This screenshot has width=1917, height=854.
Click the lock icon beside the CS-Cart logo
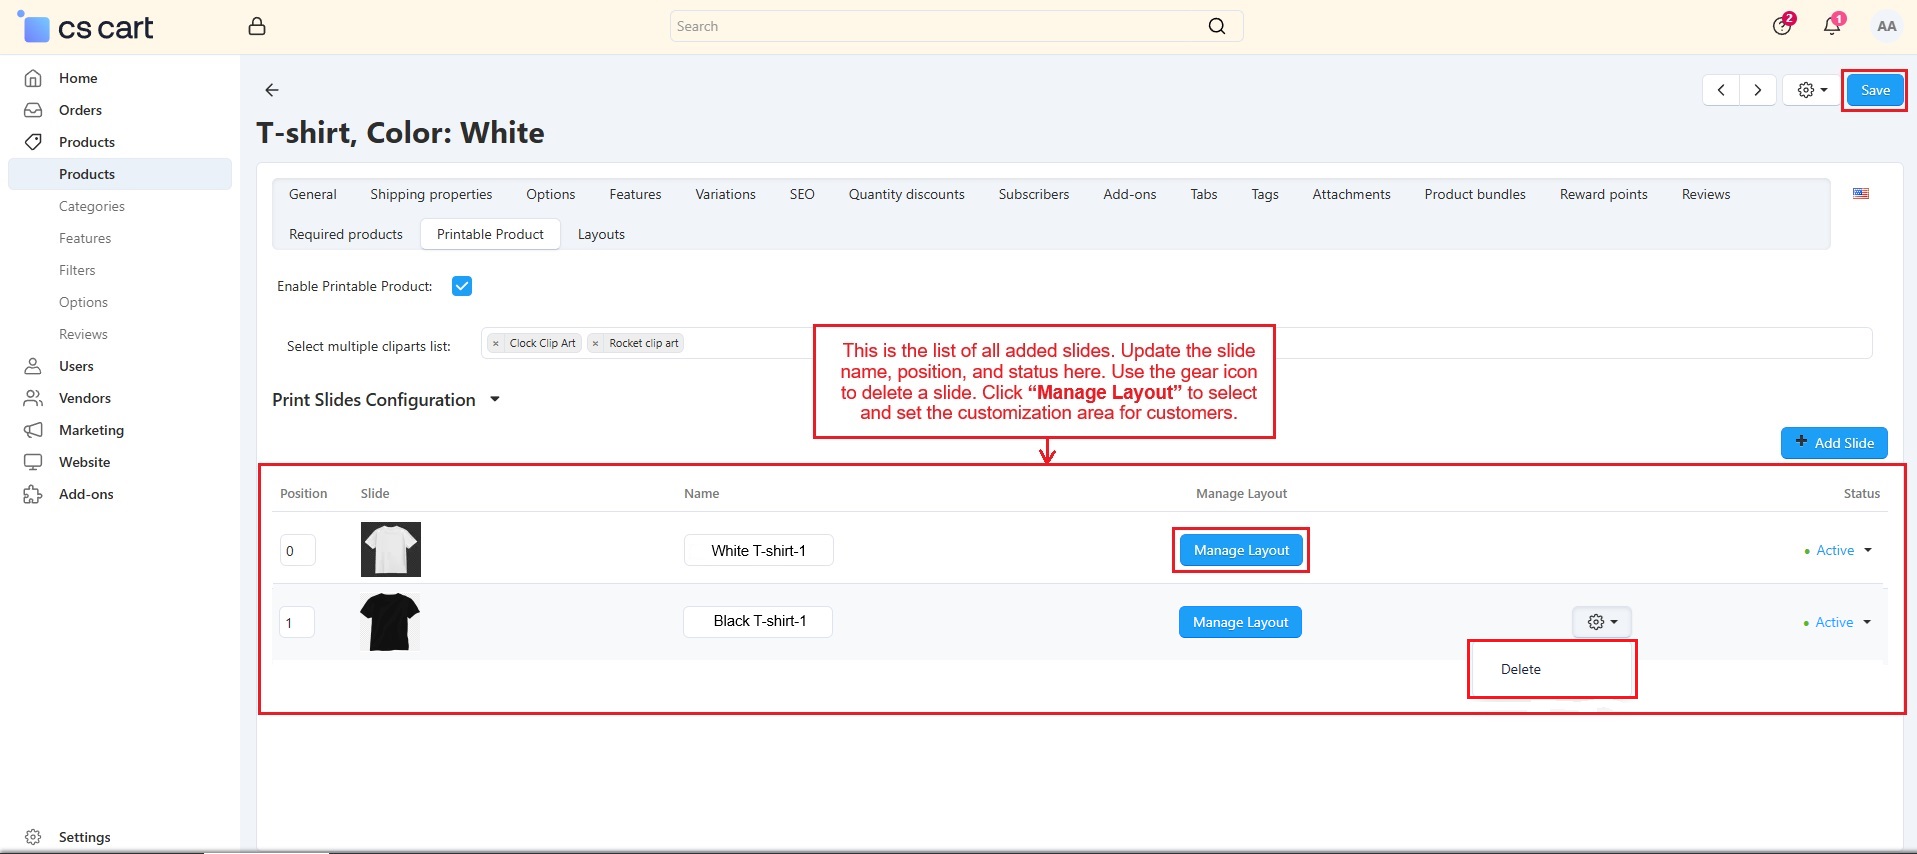[257, 27]
